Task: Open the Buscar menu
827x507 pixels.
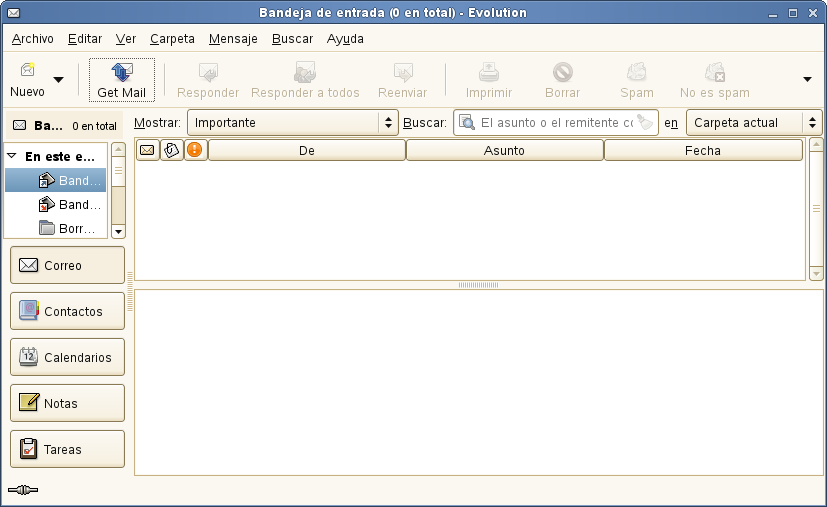Action: pos(293,39)
